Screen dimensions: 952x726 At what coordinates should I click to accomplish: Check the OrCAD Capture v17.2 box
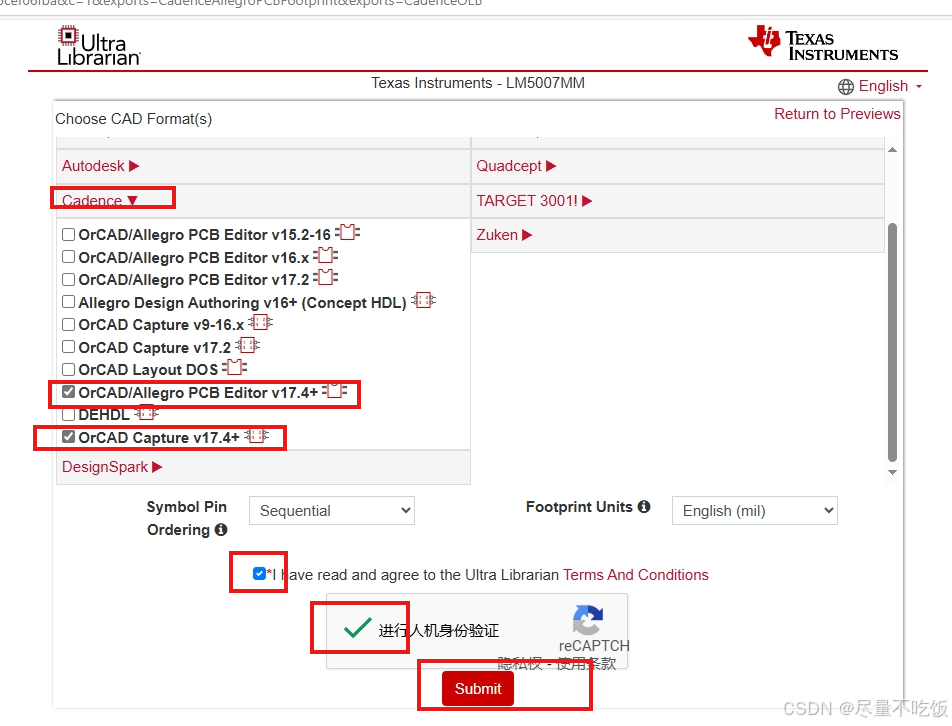69,347
